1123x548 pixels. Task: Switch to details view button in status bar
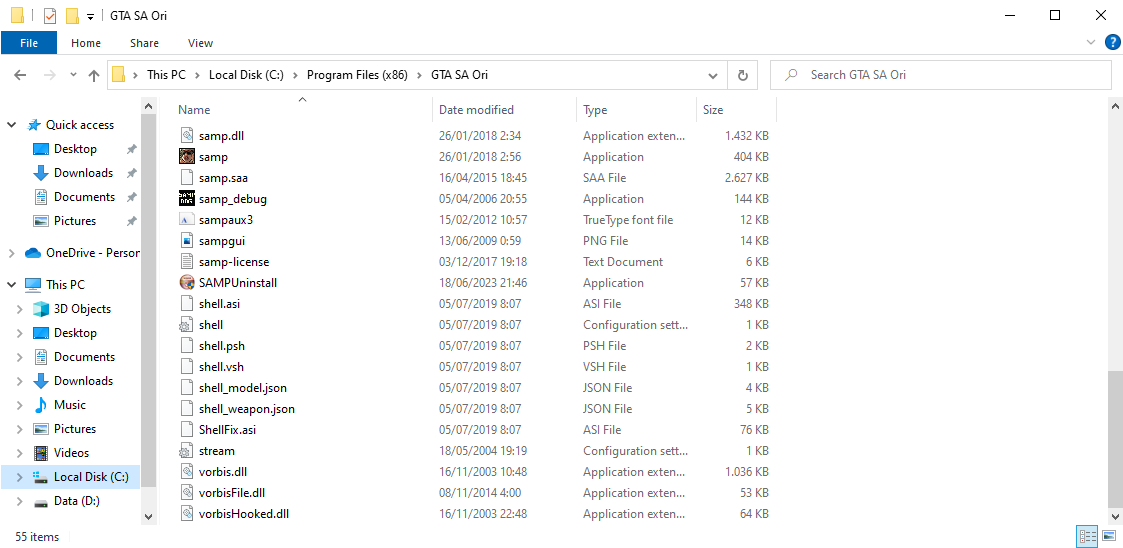(x=1088, y=537)
